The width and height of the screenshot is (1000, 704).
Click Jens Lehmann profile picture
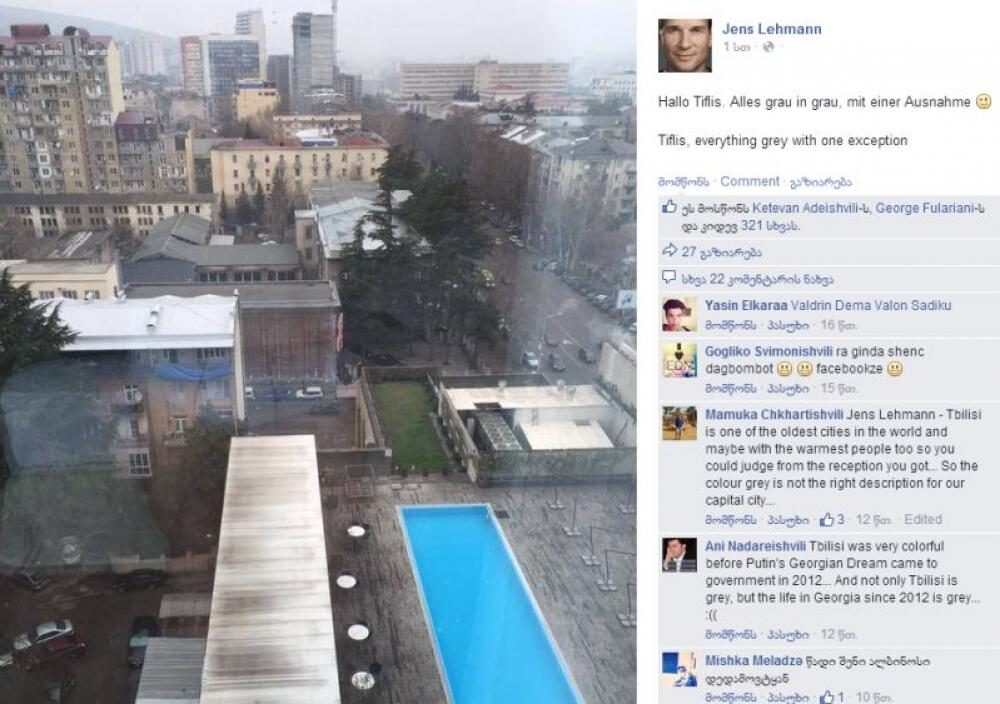pos(685,45)
